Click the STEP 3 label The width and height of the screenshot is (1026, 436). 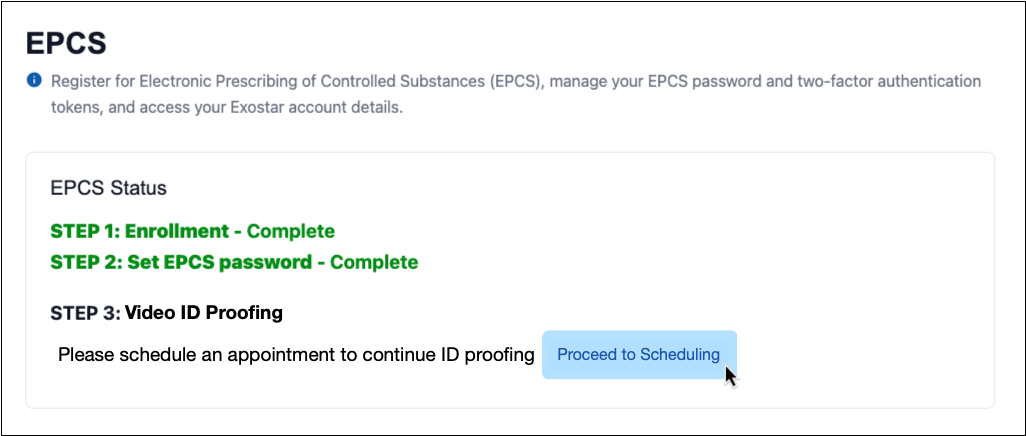(x=84, y=313)
